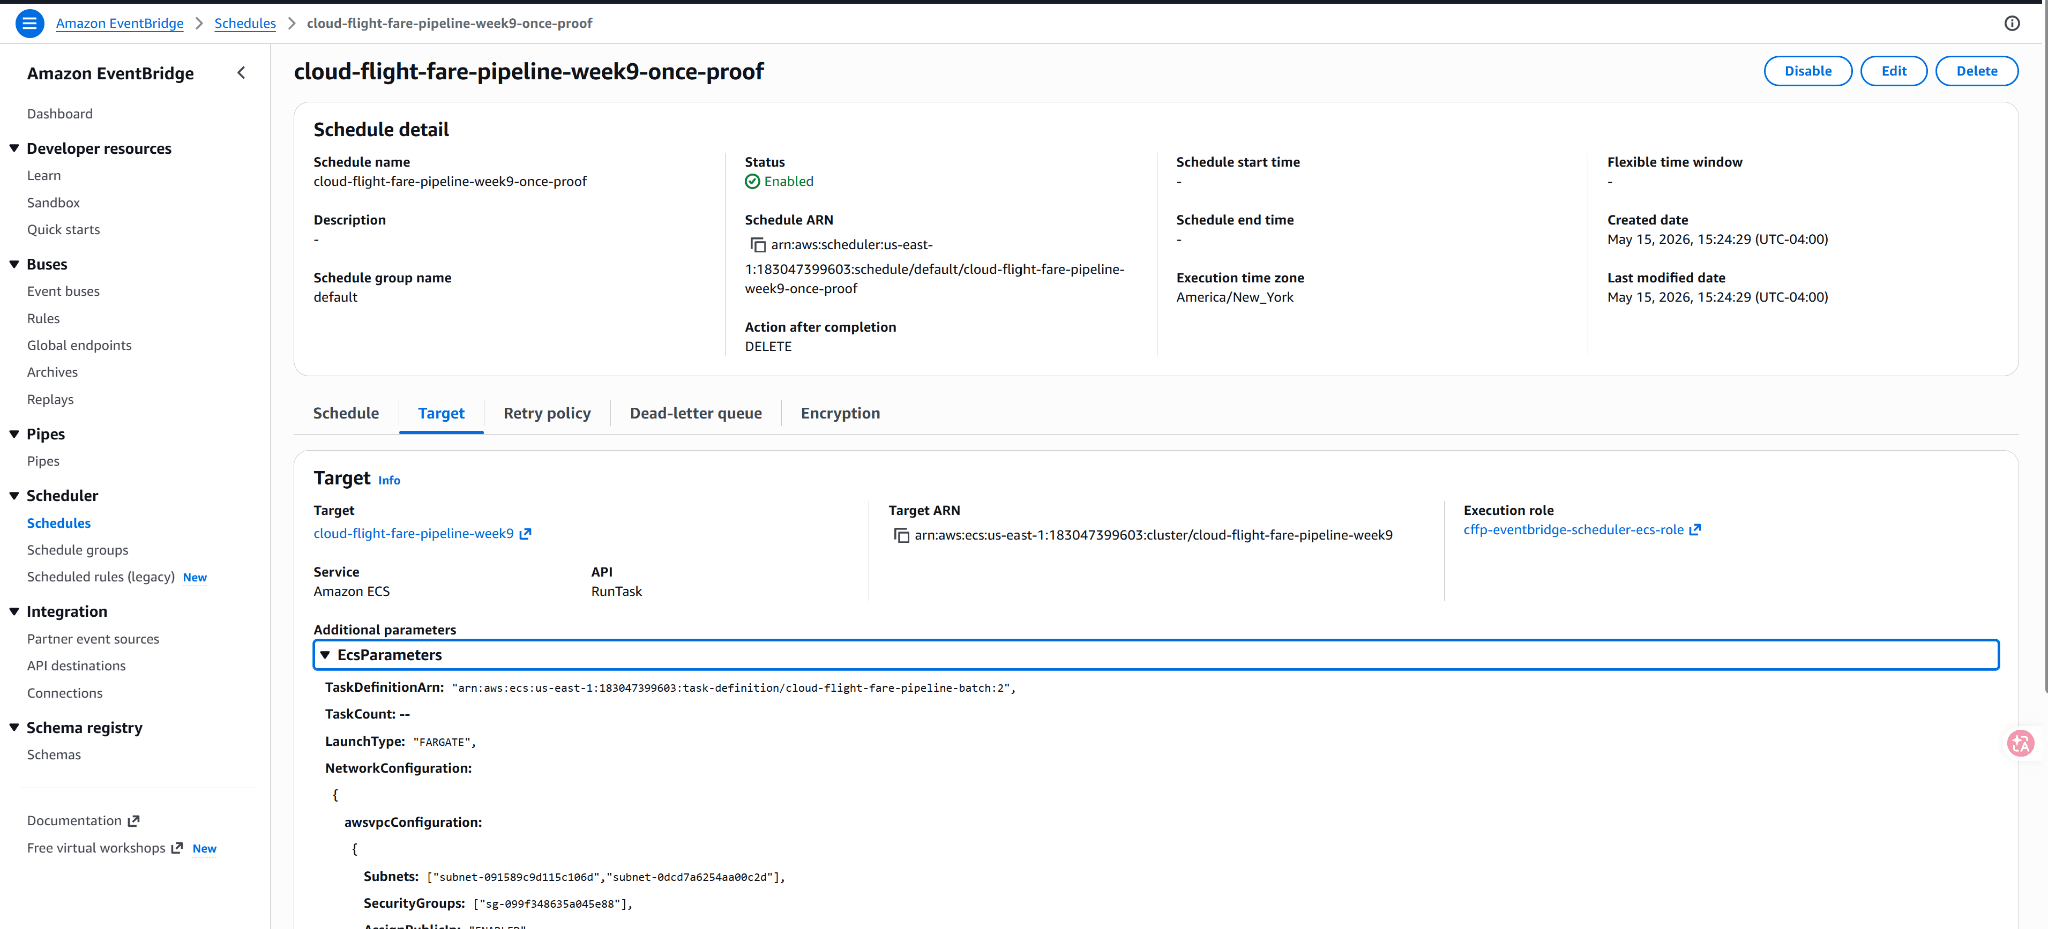The image size is (2048, 929).
Task: Click external link icon after execution role
Action: click(1695, 530)
